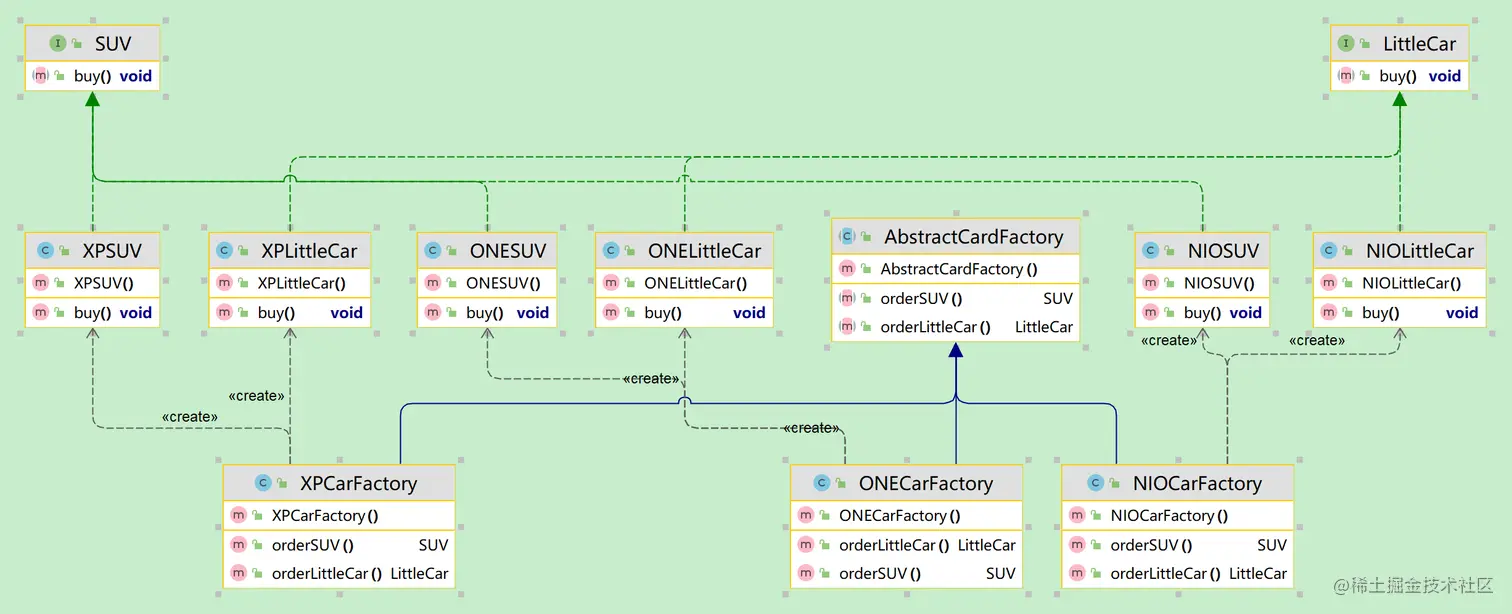Click orderLittleCar() text in NIOCarFactory
The image size is (1512, 614).
pyautogui.click(x=1165, y=574)
